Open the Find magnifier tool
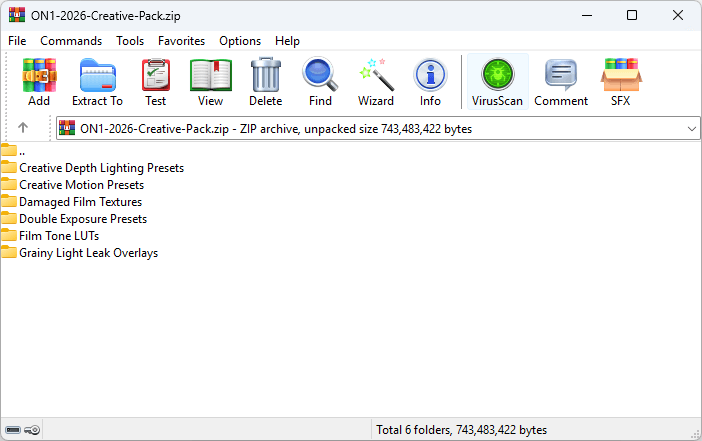Viewport: 702px width, 441px height. (x=320, y=81)
